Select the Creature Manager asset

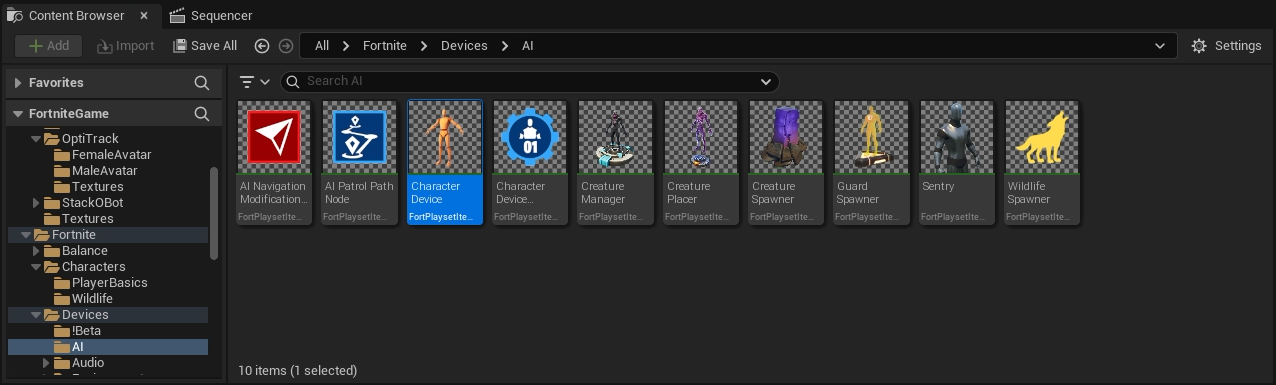tap(615, 161)
